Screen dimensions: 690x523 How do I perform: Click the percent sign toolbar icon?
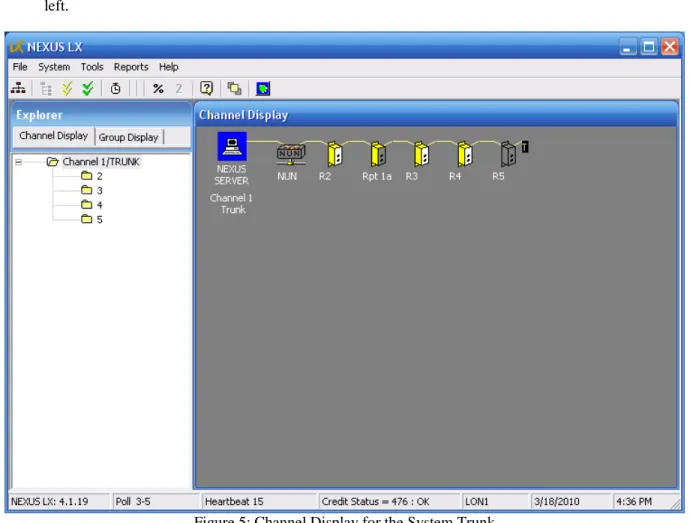158,88
